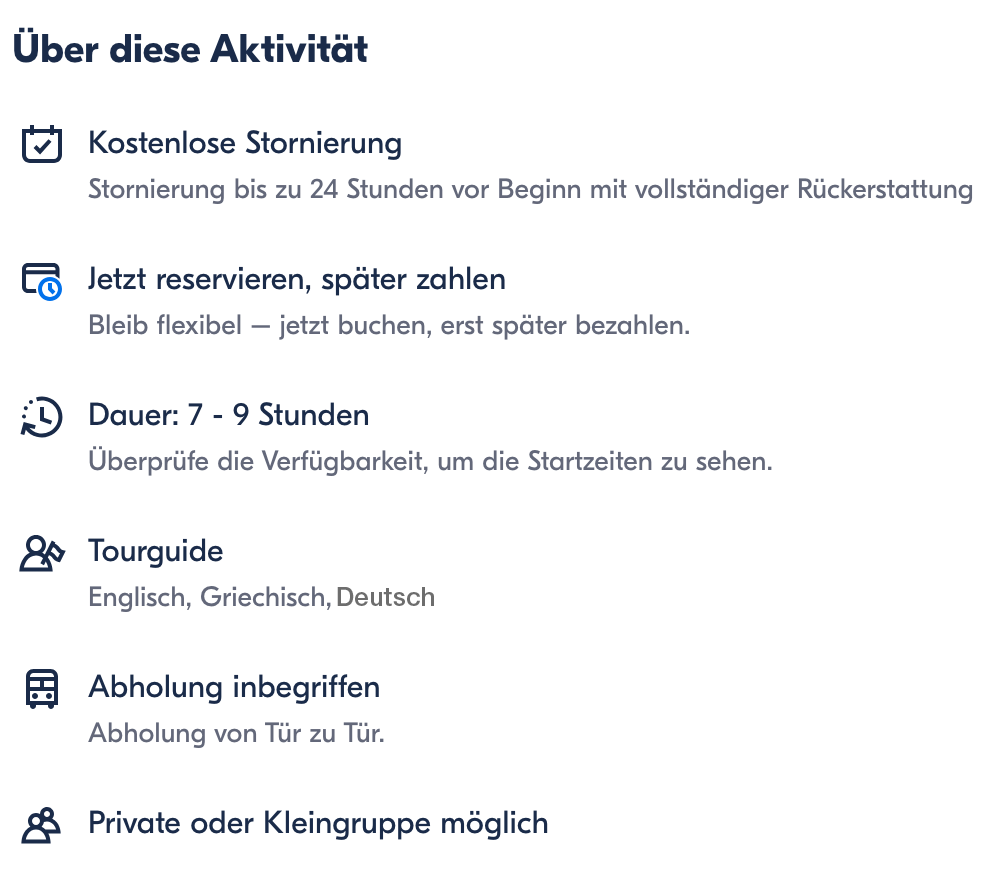Open Jetzt reservieren, später zahlen
This screenshot has width=1004, height=882.
click(297, 280)
